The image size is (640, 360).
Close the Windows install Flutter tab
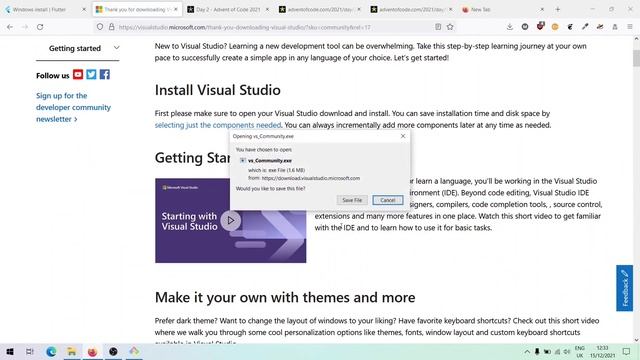[84, 9]
